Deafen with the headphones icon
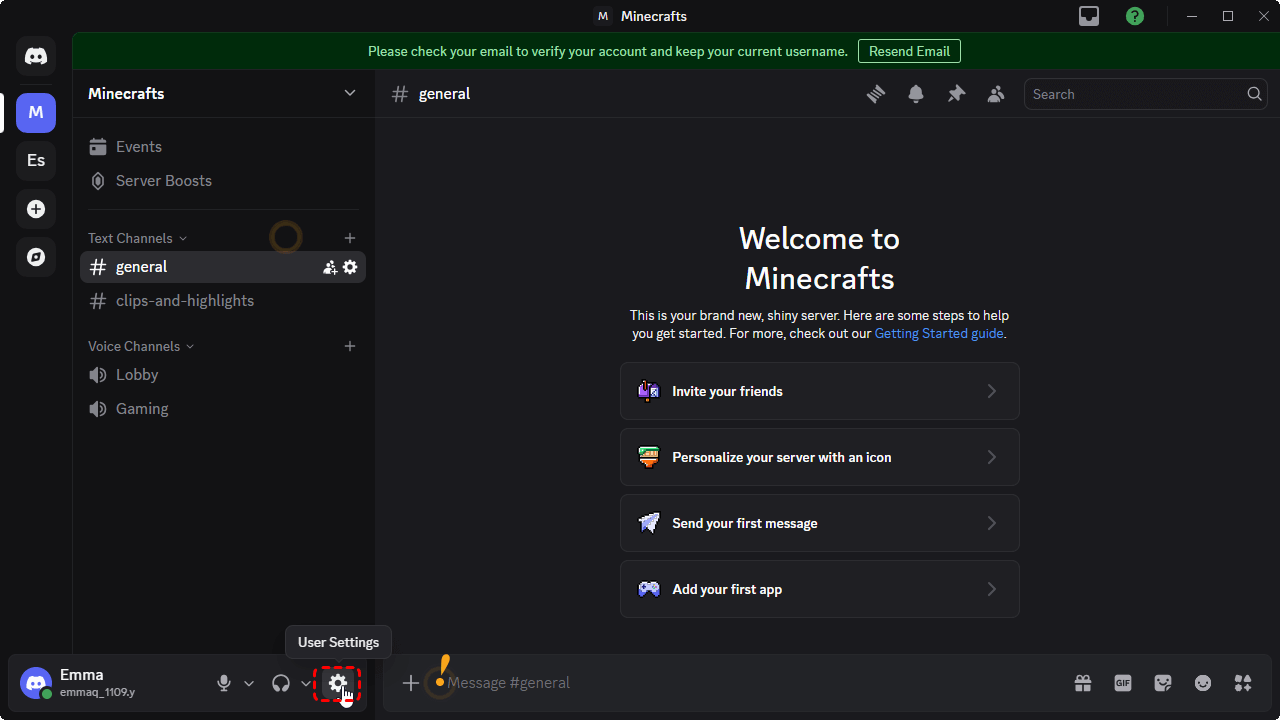The height and width of the screenshot is (720, 1280). coord(281,683)
